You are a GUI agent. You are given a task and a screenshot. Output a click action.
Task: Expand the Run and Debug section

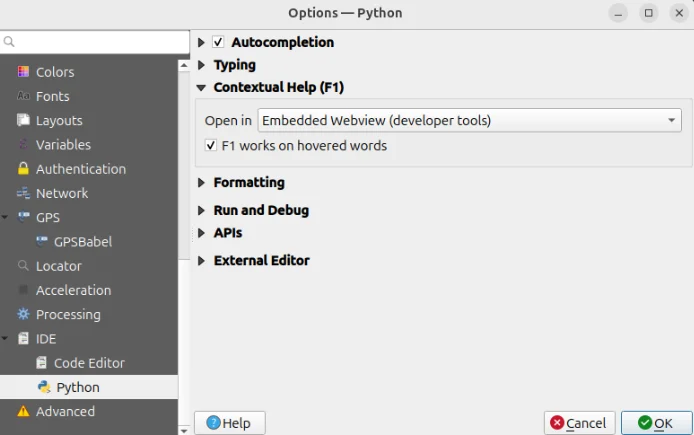tap(202, 211)
